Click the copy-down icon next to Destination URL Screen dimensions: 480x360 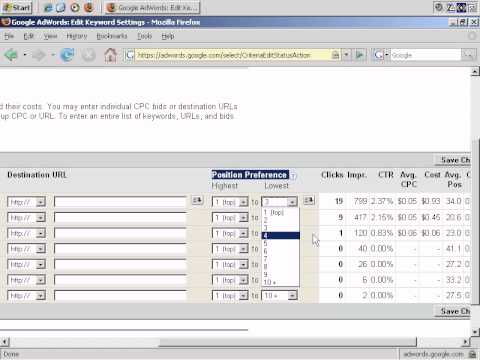click(x=197, y=200)
